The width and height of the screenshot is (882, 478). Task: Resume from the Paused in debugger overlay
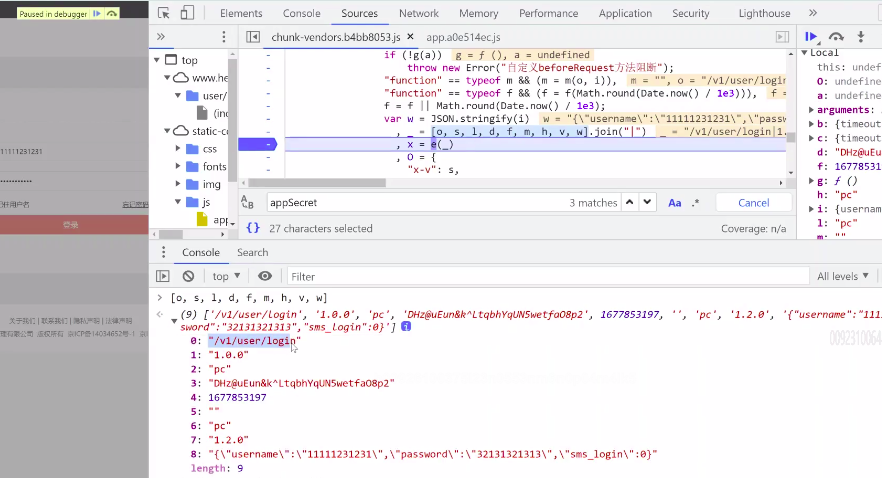[x=97, y=13]
